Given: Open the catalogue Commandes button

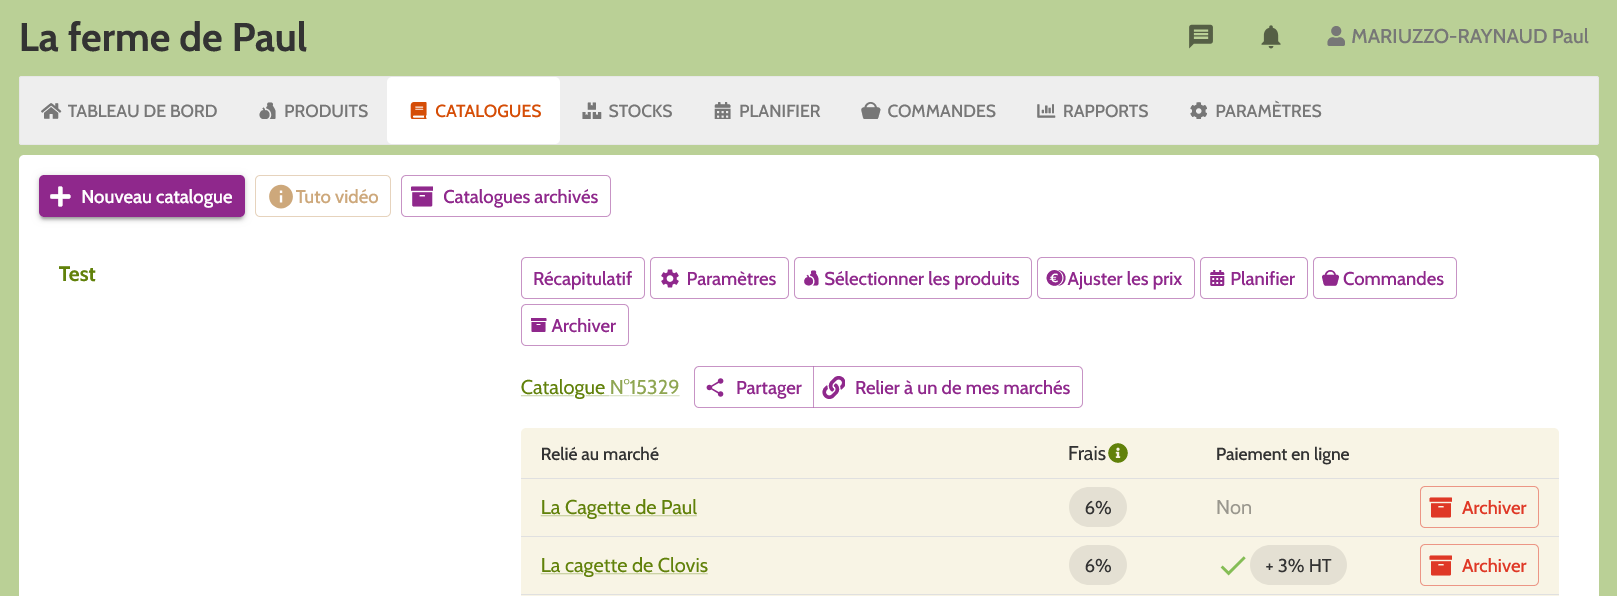Looking at the screenshot, I should tap(1384, 279).
